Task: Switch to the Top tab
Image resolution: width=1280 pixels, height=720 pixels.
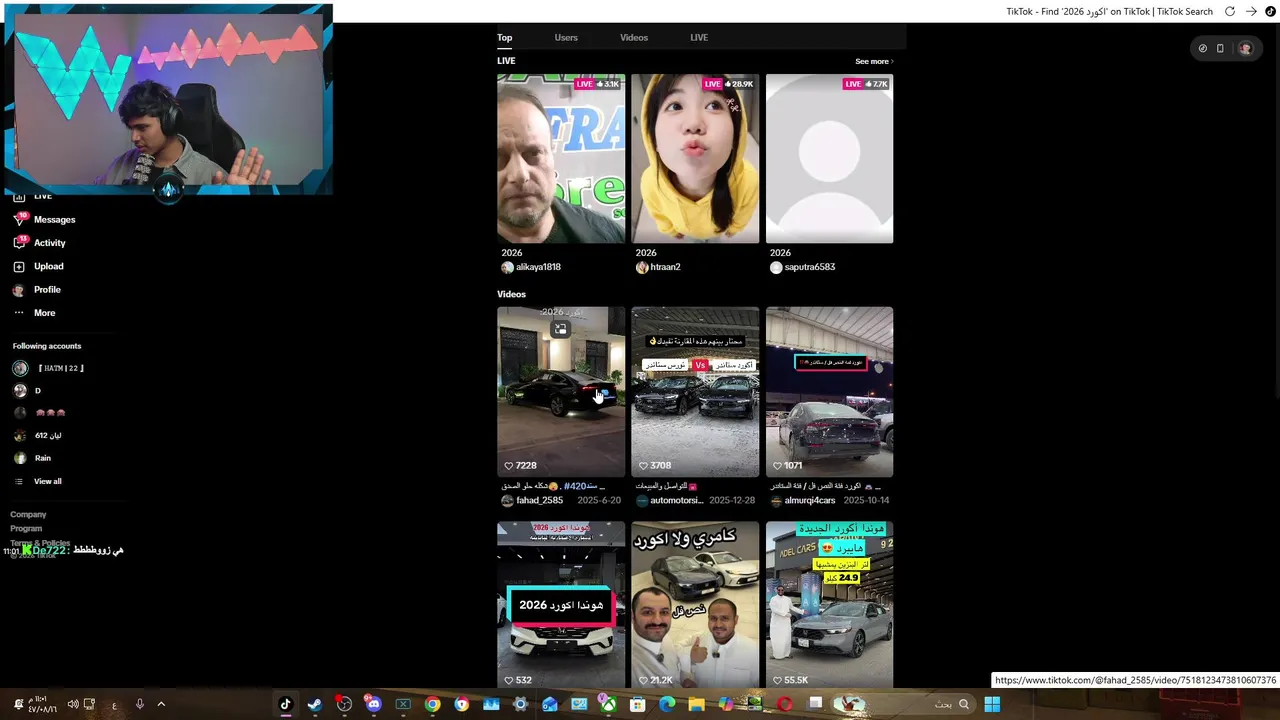Action: (x=505, y=38)
